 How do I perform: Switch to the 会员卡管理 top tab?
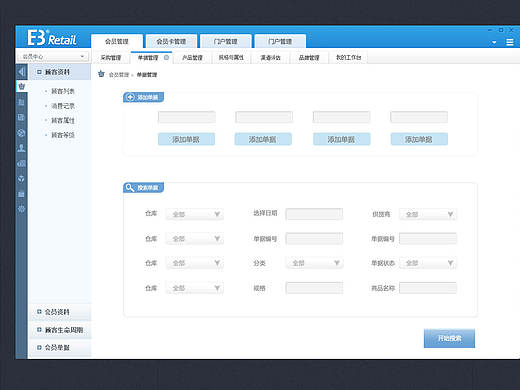[x=171, y=41]
